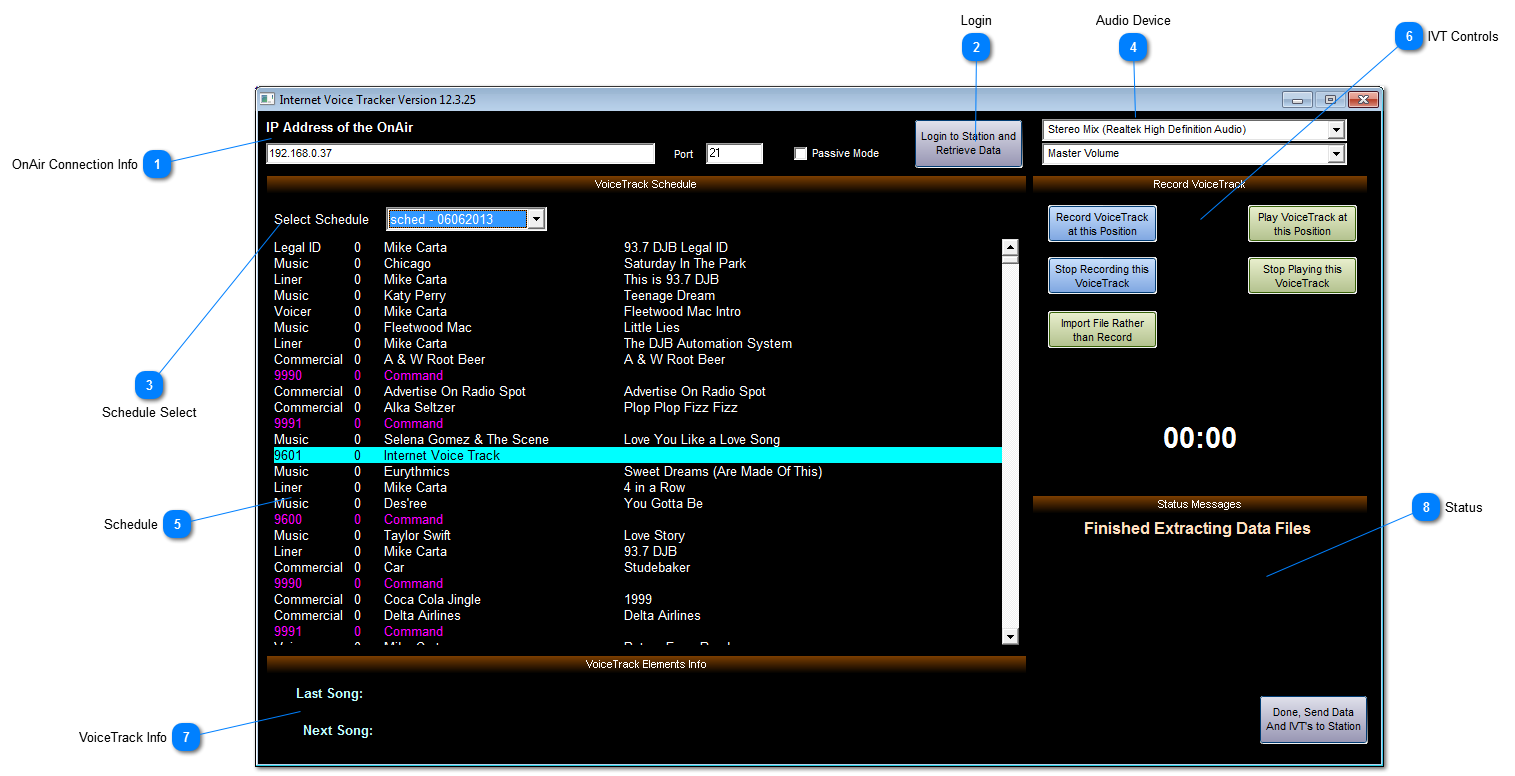Open the Select Schedule dropdown

pyautogui.click(x=536, y=219)
